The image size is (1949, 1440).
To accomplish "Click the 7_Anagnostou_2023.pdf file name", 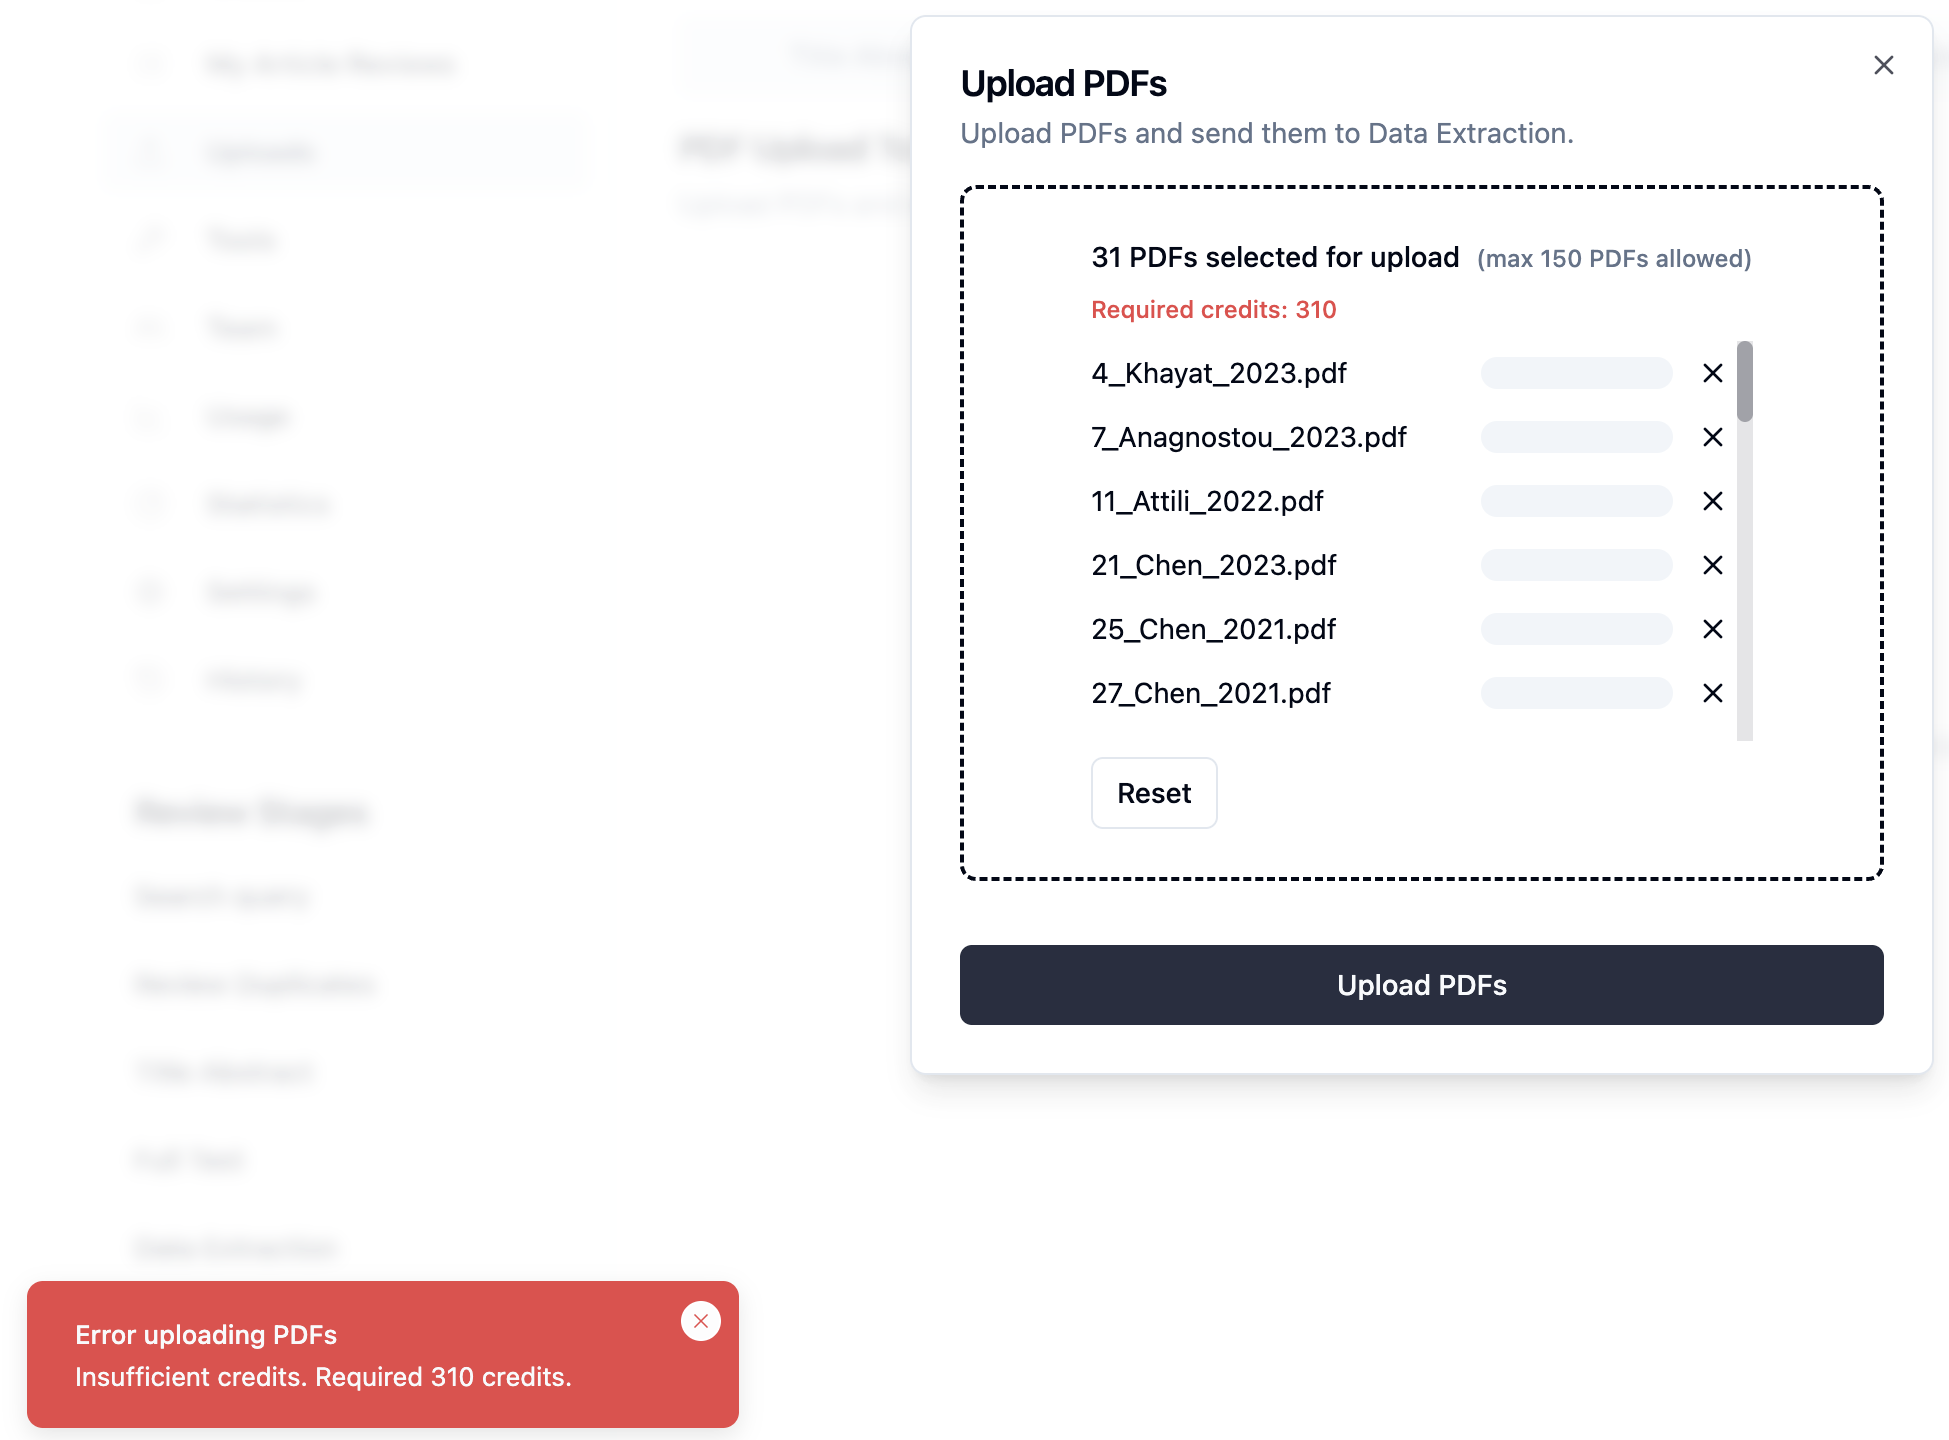I will point(1248,437).
